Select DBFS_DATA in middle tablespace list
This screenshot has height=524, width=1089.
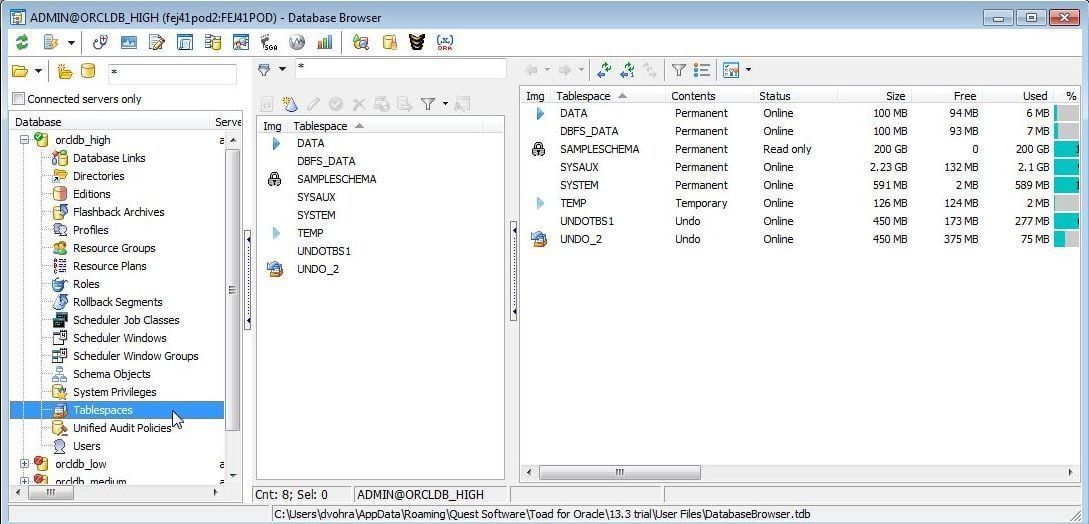coord(326,161)
